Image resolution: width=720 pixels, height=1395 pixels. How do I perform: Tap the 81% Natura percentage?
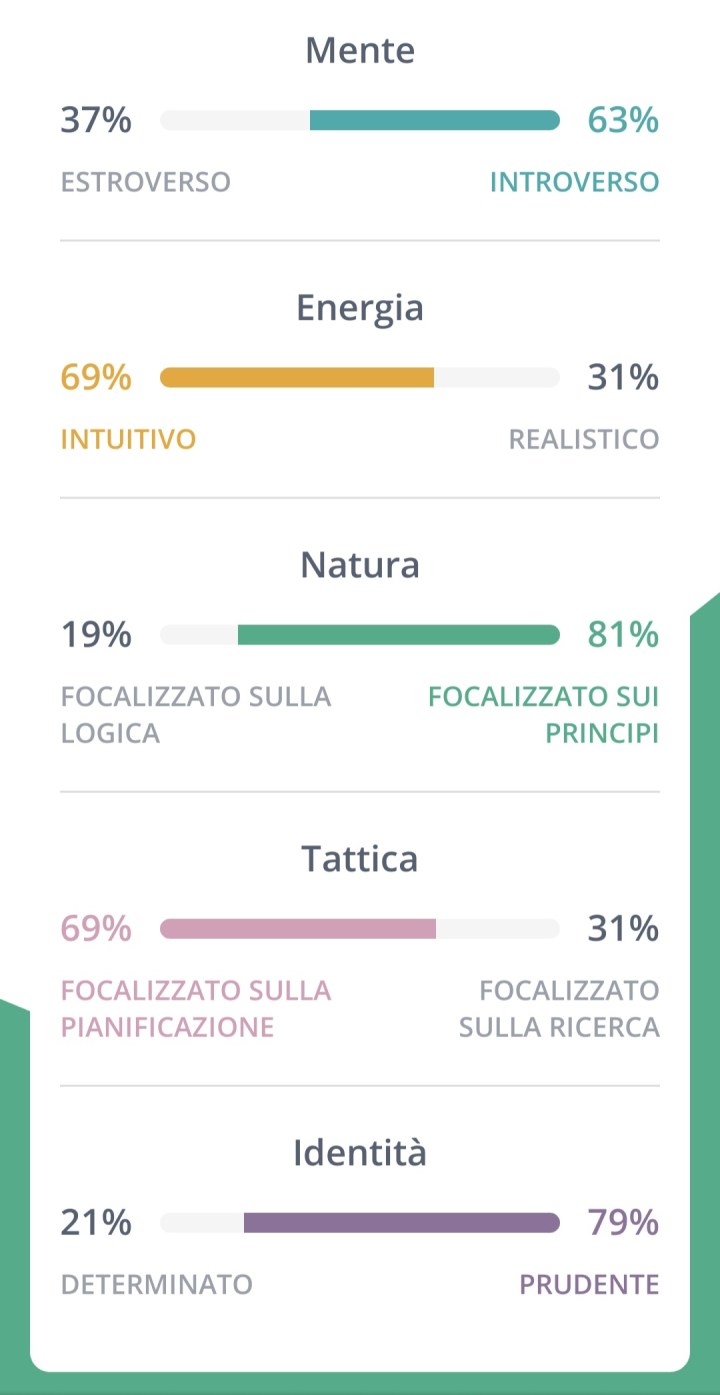623,635
